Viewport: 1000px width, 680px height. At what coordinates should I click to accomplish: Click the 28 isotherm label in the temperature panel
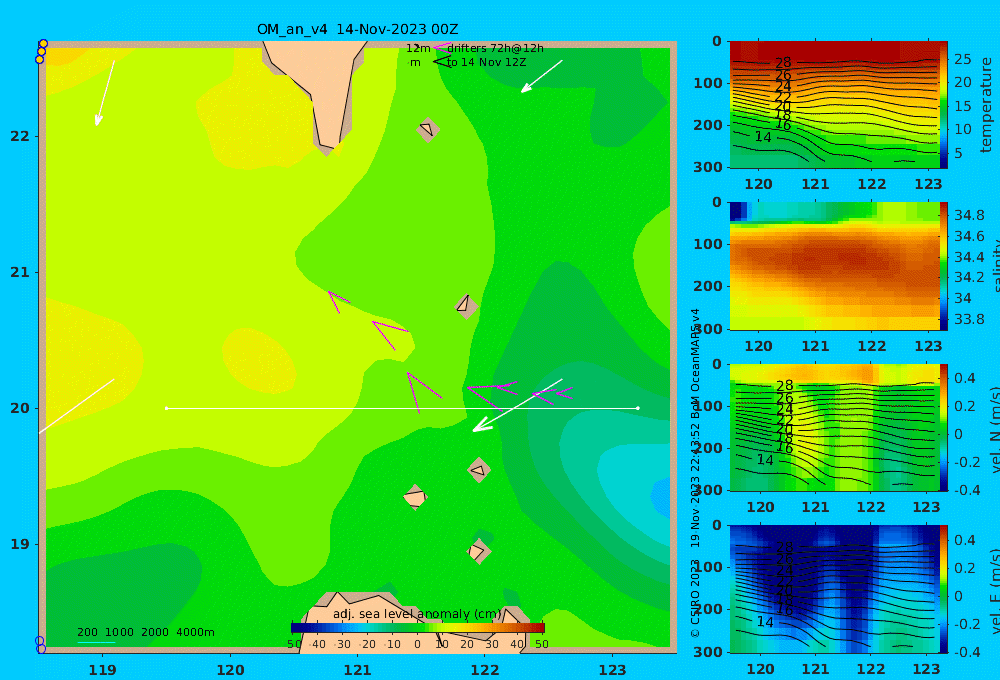(x=783, y=63)
